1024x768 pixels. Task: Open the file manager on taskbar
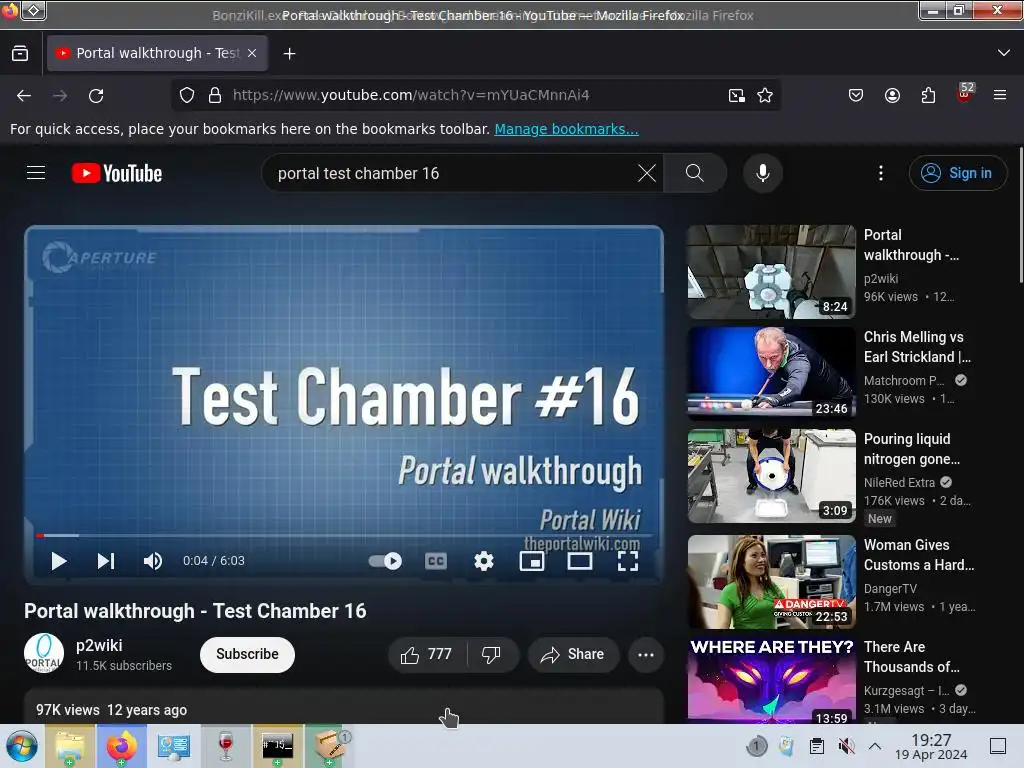[70, 746]
